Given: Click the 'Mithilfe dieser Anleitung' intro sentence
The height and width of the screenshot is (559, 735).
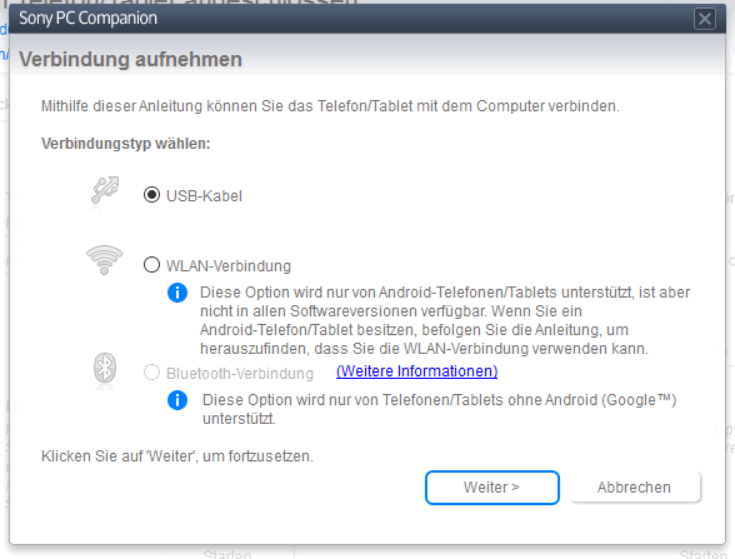Looking at the screenshot, I should point(330,106).
